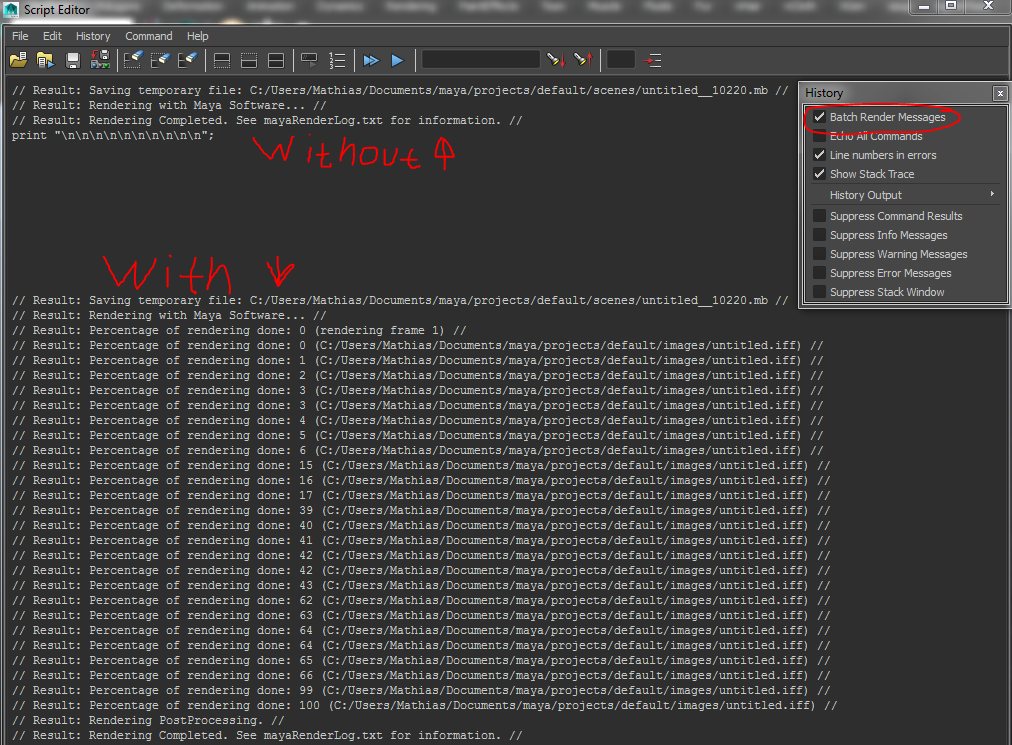Toggle the Show Line Numbers icon
Image resolution: width=1012 pixels, height=745 pixels.
click(337, 61)
